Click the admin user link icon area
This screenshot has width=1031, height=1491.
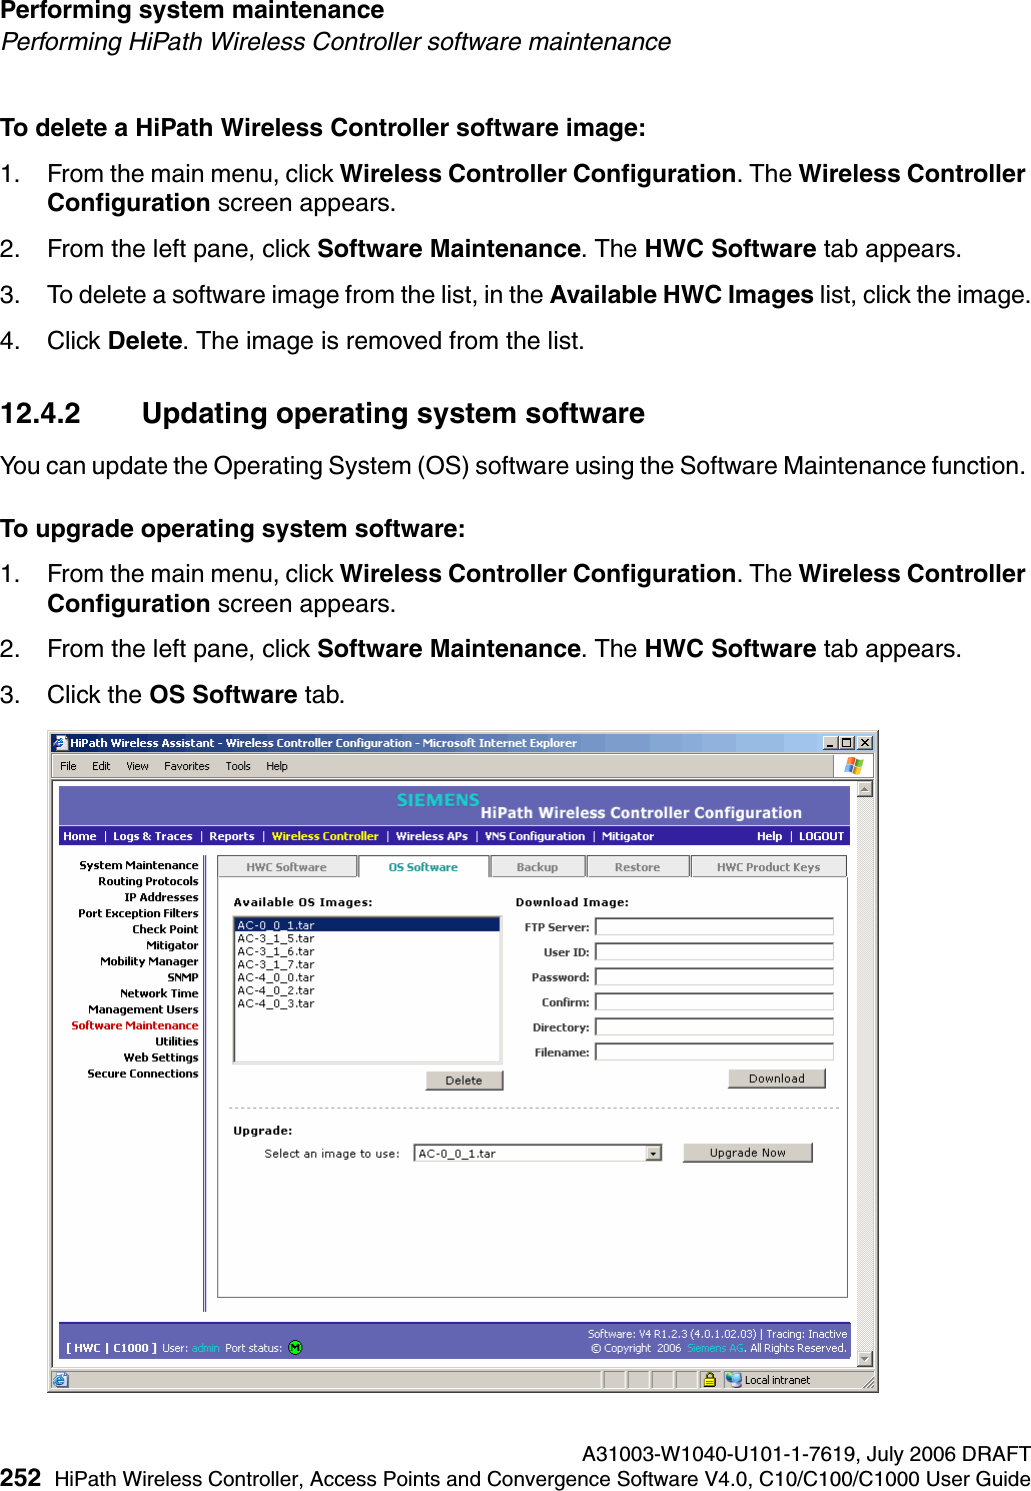tap(204, 1347)
